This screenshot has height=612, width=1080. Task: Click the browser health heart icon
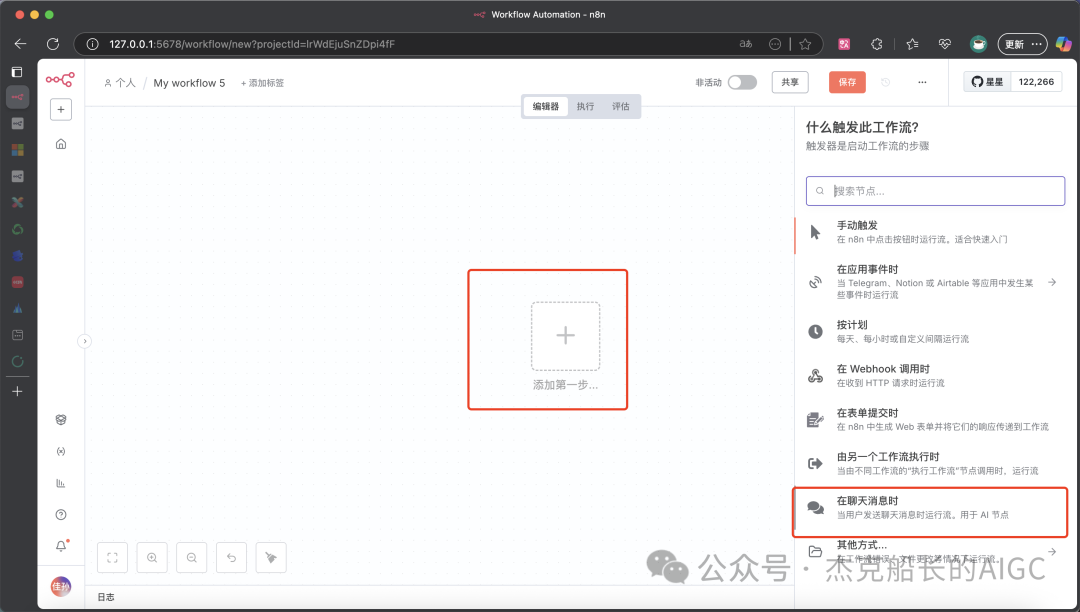[x=945, y=44]
